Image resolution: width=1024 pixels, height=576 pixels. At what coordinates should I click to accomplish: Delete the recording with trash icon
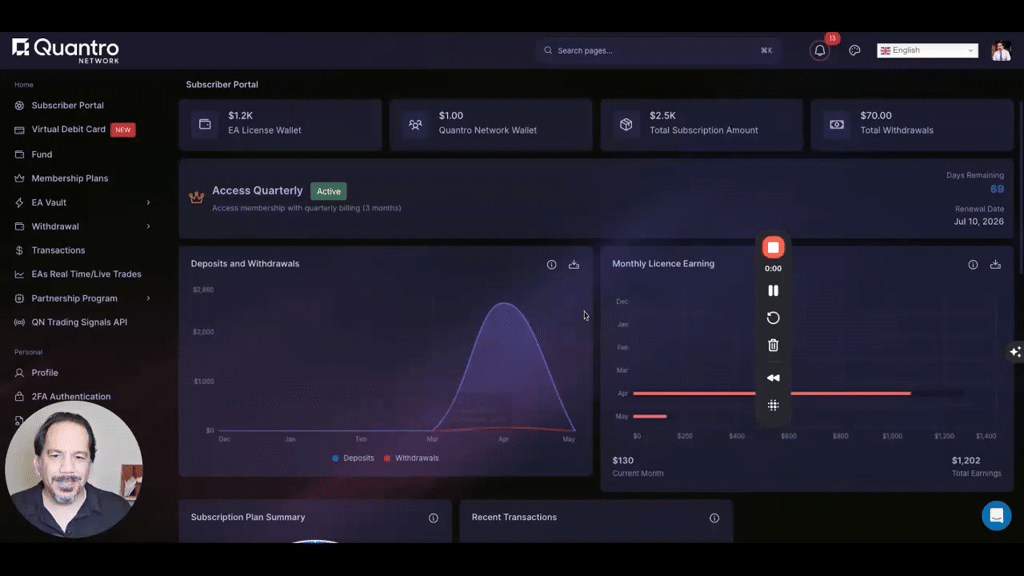(x=773, y=345)
